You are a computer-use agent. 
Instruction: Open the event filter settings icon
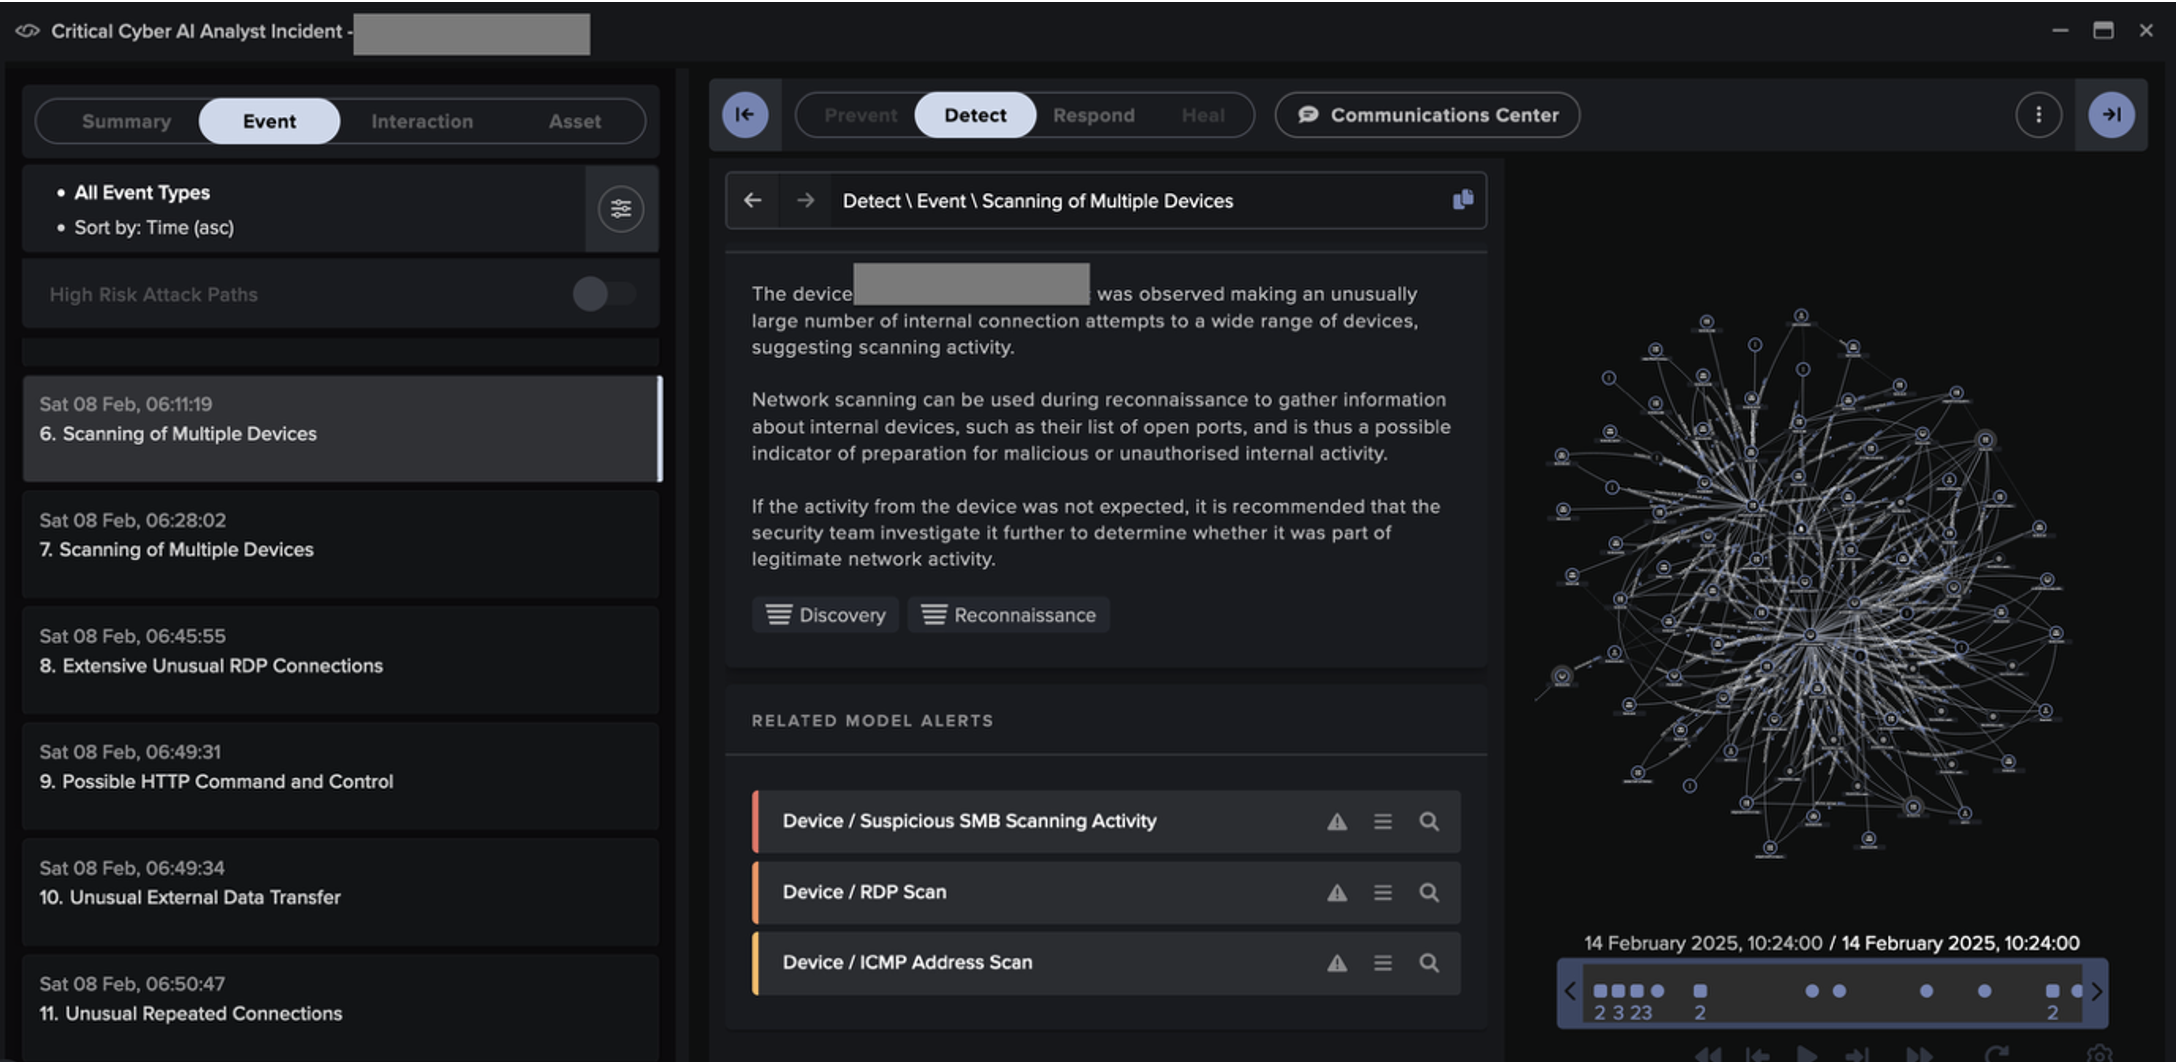click(x=621, y=209)
